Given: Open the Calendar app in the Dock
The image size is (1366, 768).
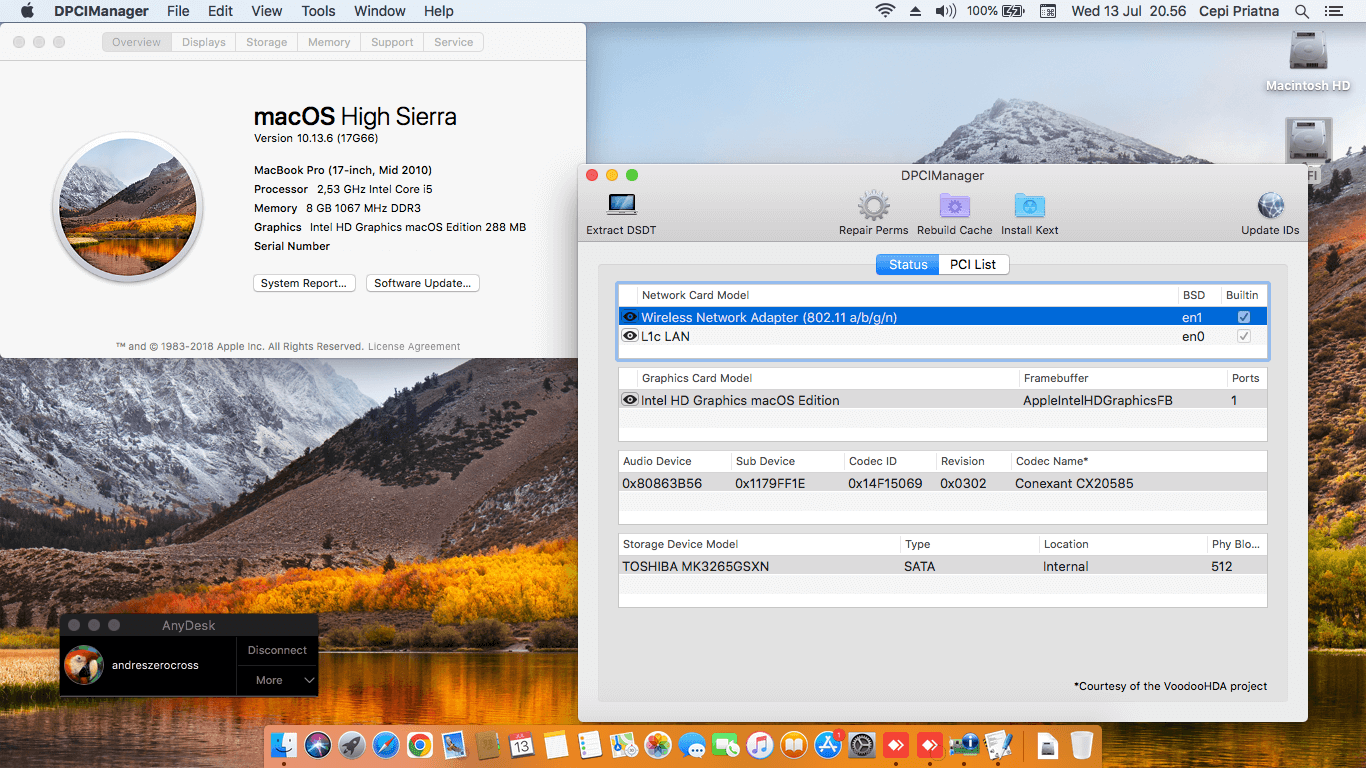Looking at the screenshot, I should point(521,745).
